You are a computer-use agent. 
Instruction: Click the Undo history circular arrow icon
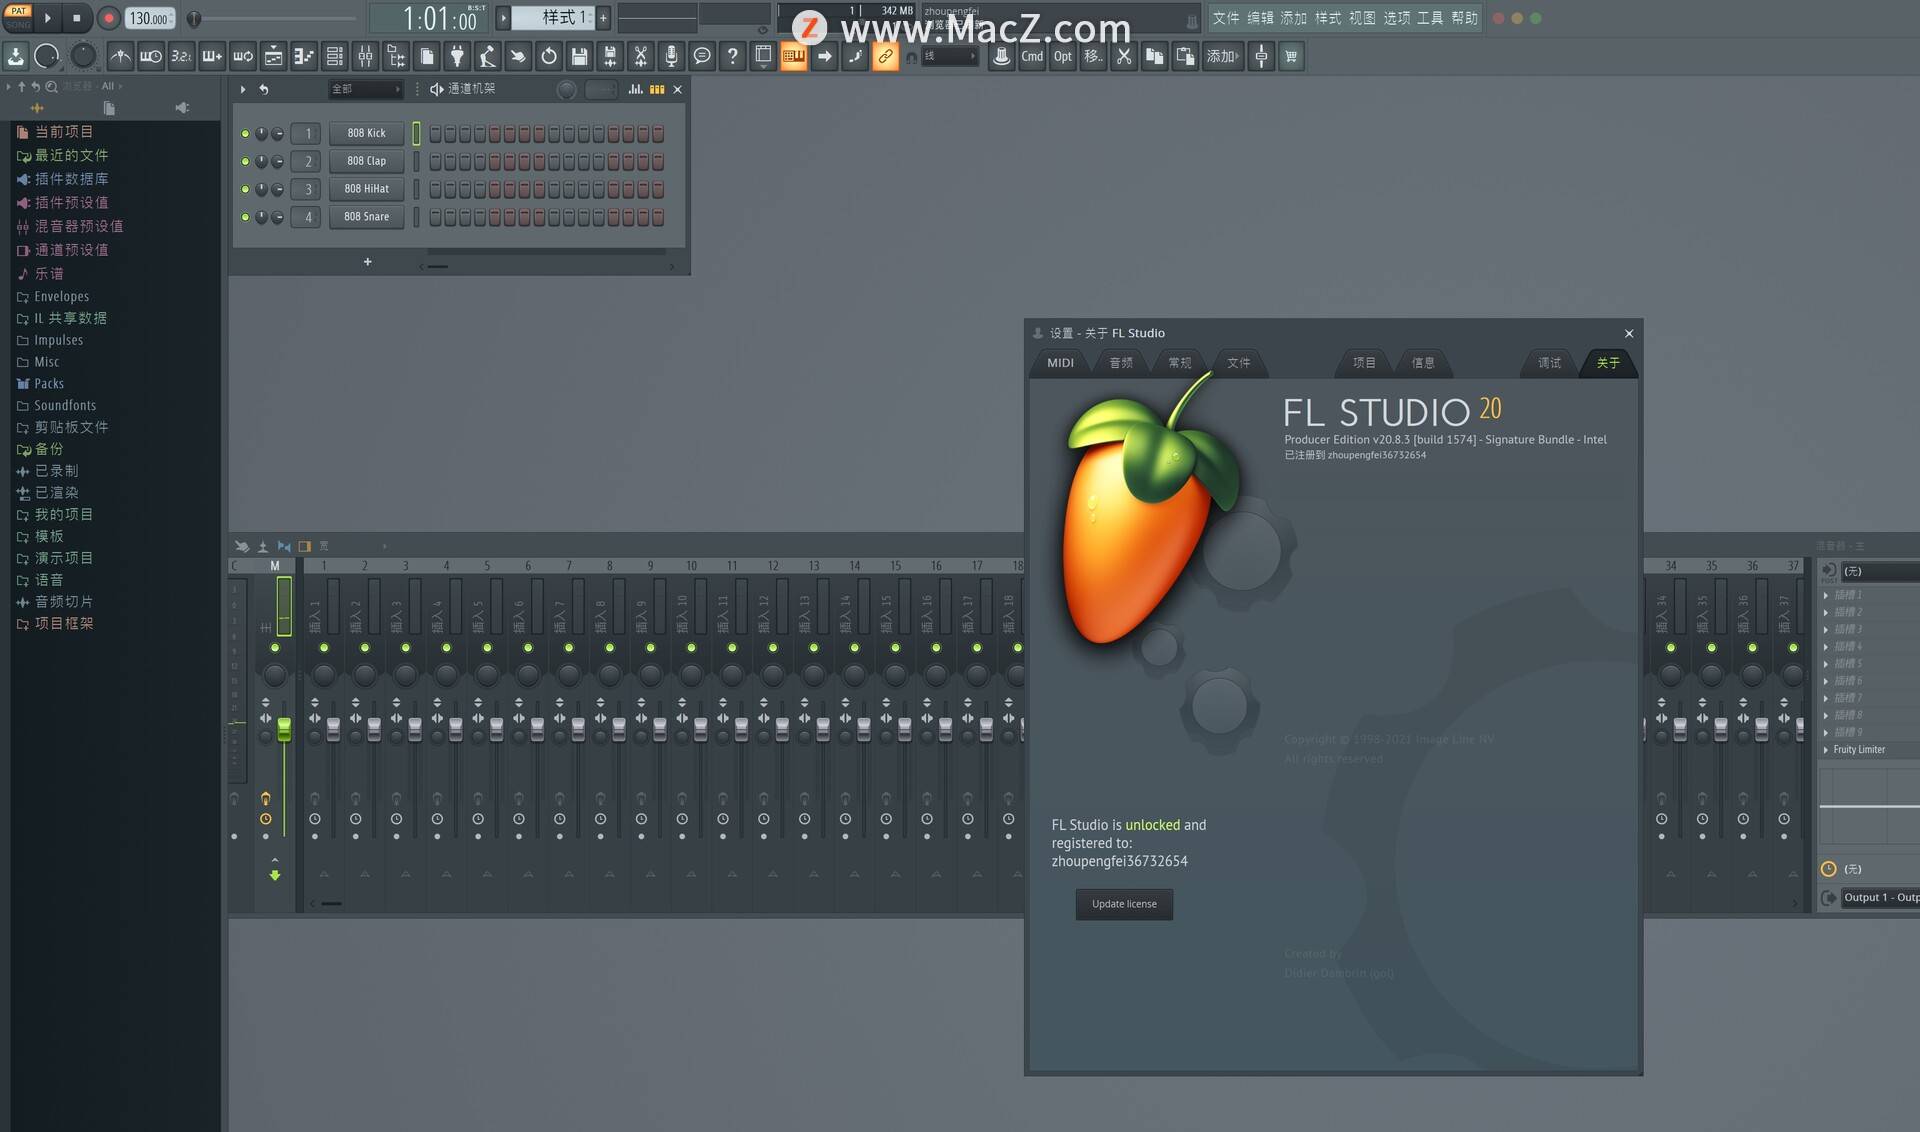[548, 57]
